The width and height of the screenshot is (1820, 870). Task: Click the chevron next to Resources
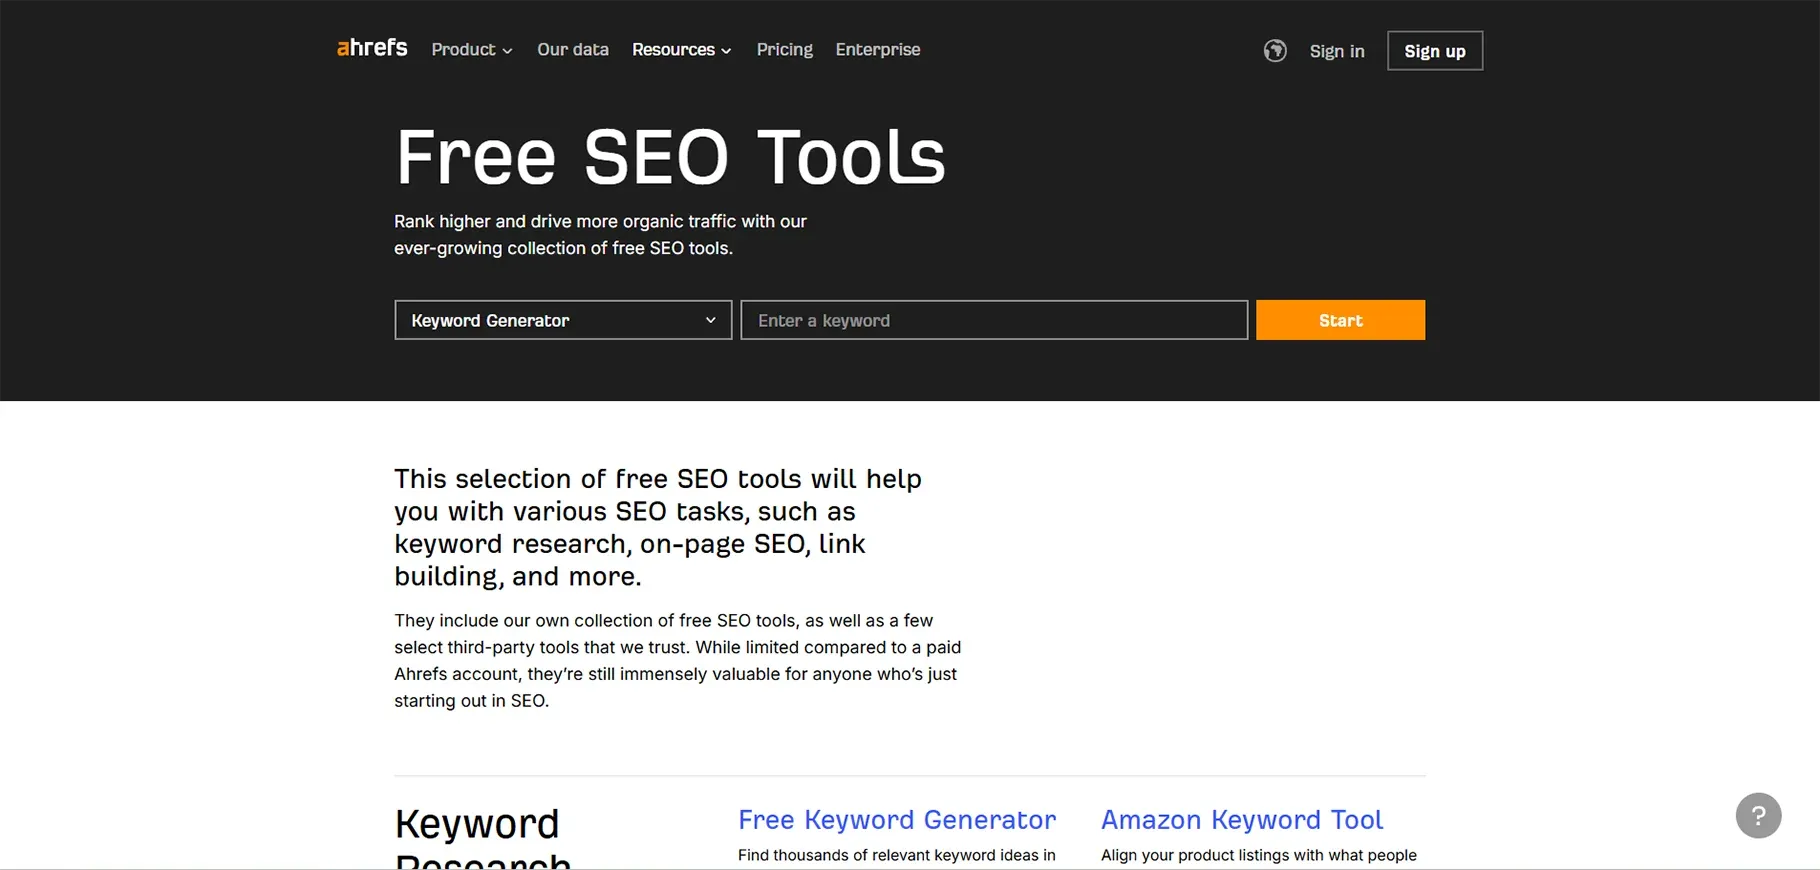coord(726,51)
